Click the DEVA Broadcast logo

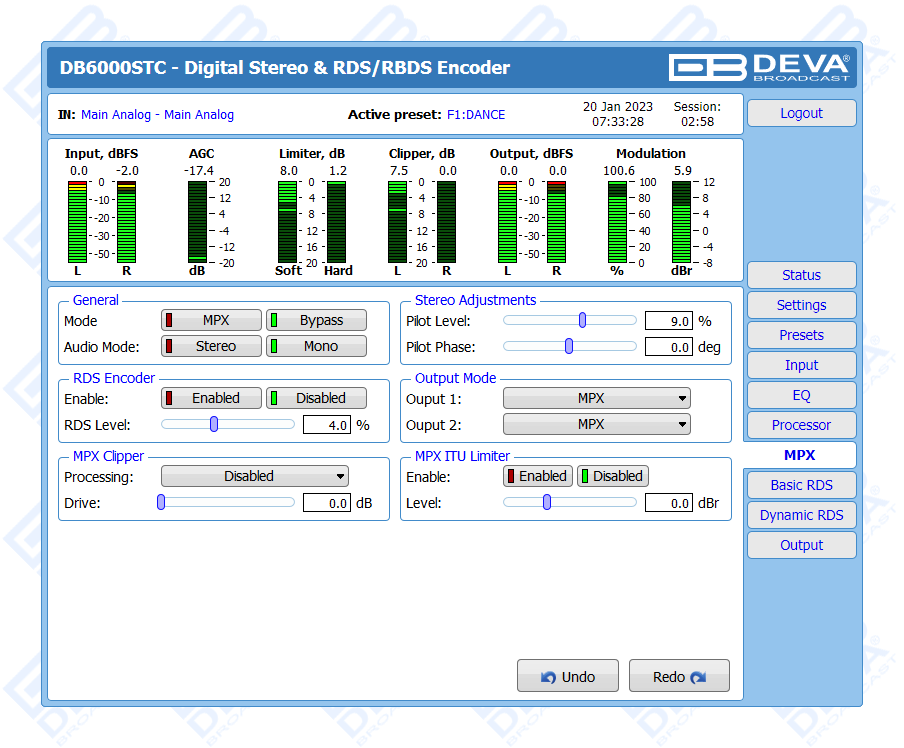tap(759, 67)
